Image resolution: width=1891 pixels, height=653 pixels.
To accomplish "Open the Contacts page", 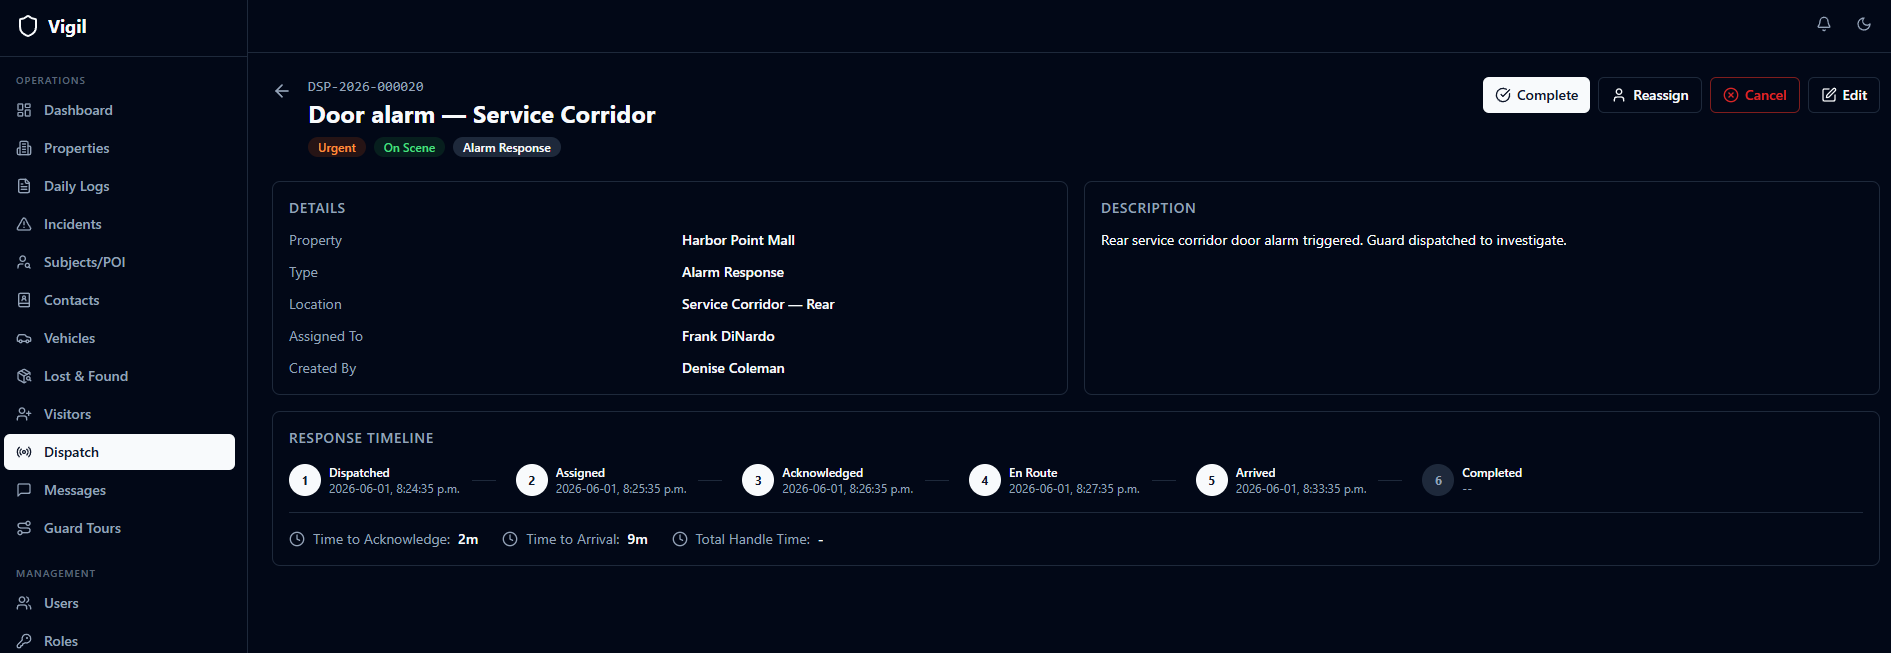I will point(119,300).
